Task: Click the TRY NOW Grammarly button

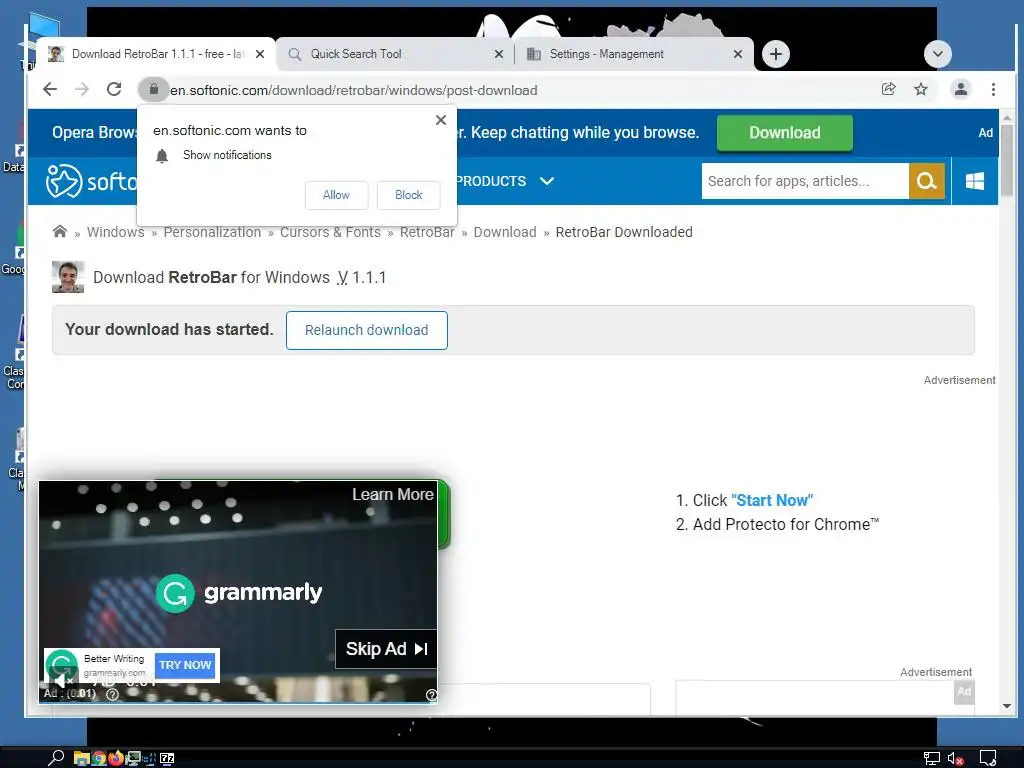Action: (185, 665)
